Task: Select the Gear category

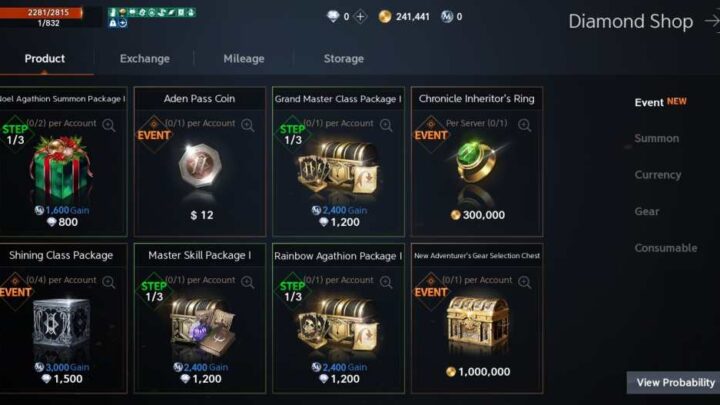Action: (x=647, y=212)
